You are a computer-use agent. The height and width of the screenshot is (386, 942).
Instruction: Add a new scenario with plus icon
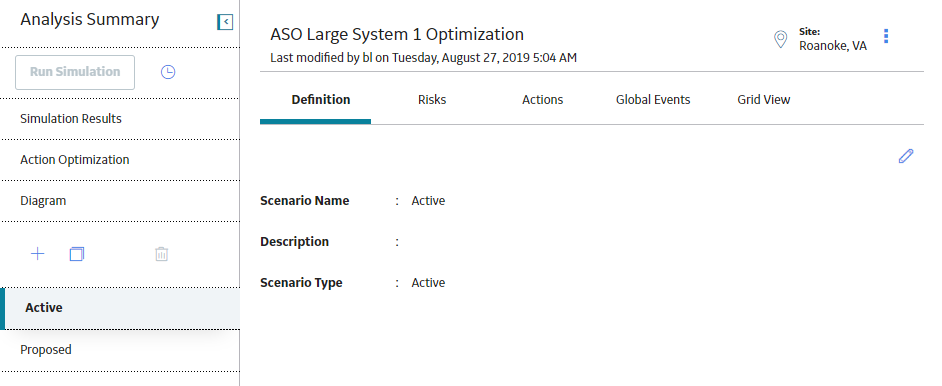(x=37, y=254)
